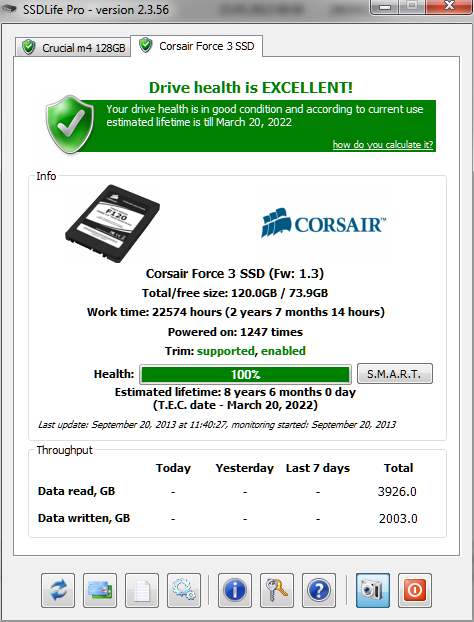Select the Corsair Force 3 SSD tab

point(197,46)
